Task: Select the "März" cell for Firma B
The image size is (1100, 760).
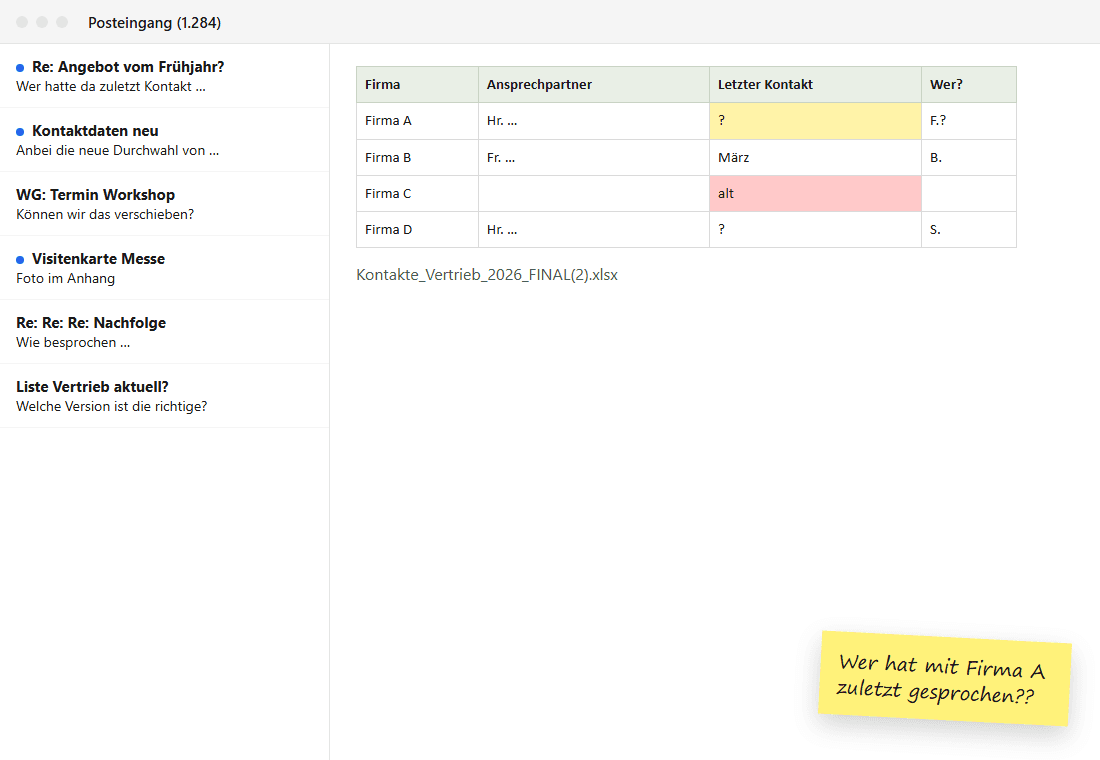Action: 815,157
